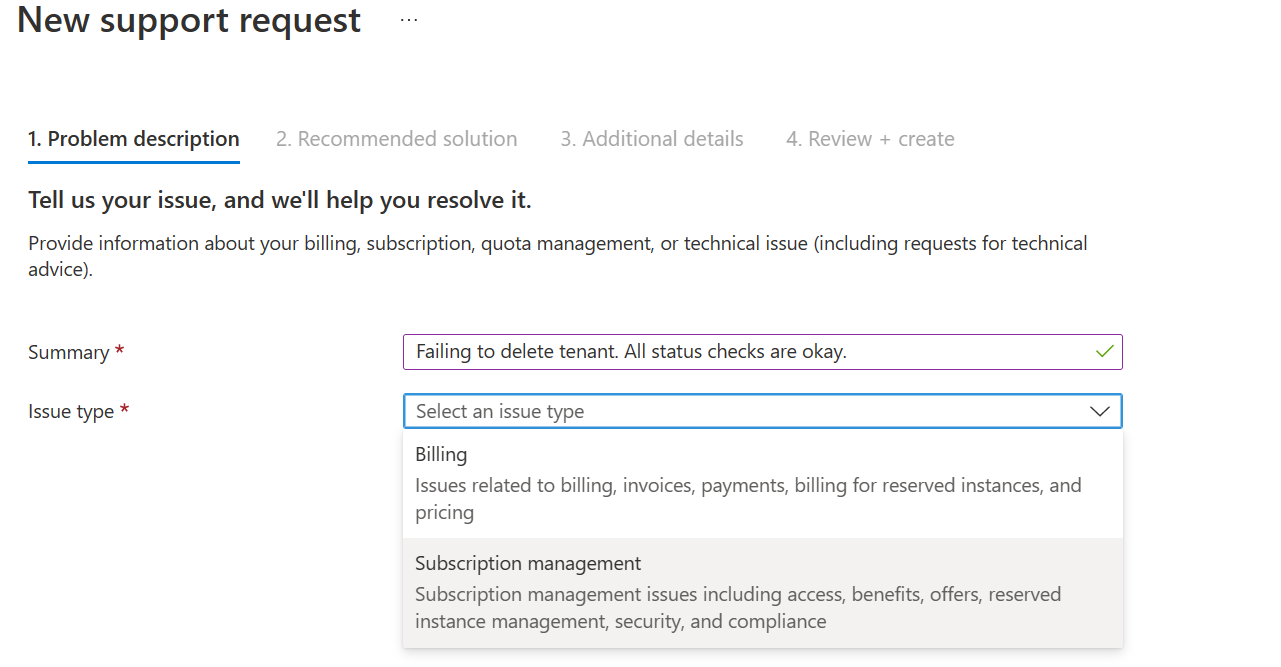The width and height of the screenshot is (1281, 667).
Task: Click the Billing option's description text
Action: coord(748,498)
